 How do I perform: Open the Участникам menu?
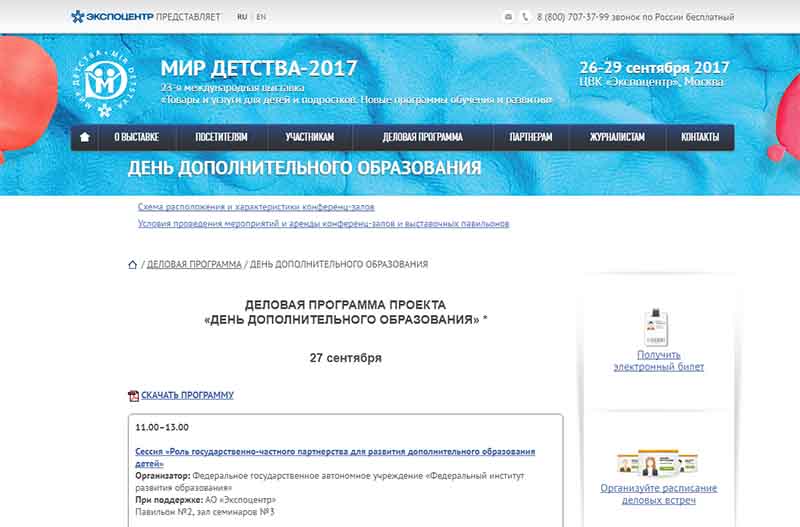tap(310, 137)
